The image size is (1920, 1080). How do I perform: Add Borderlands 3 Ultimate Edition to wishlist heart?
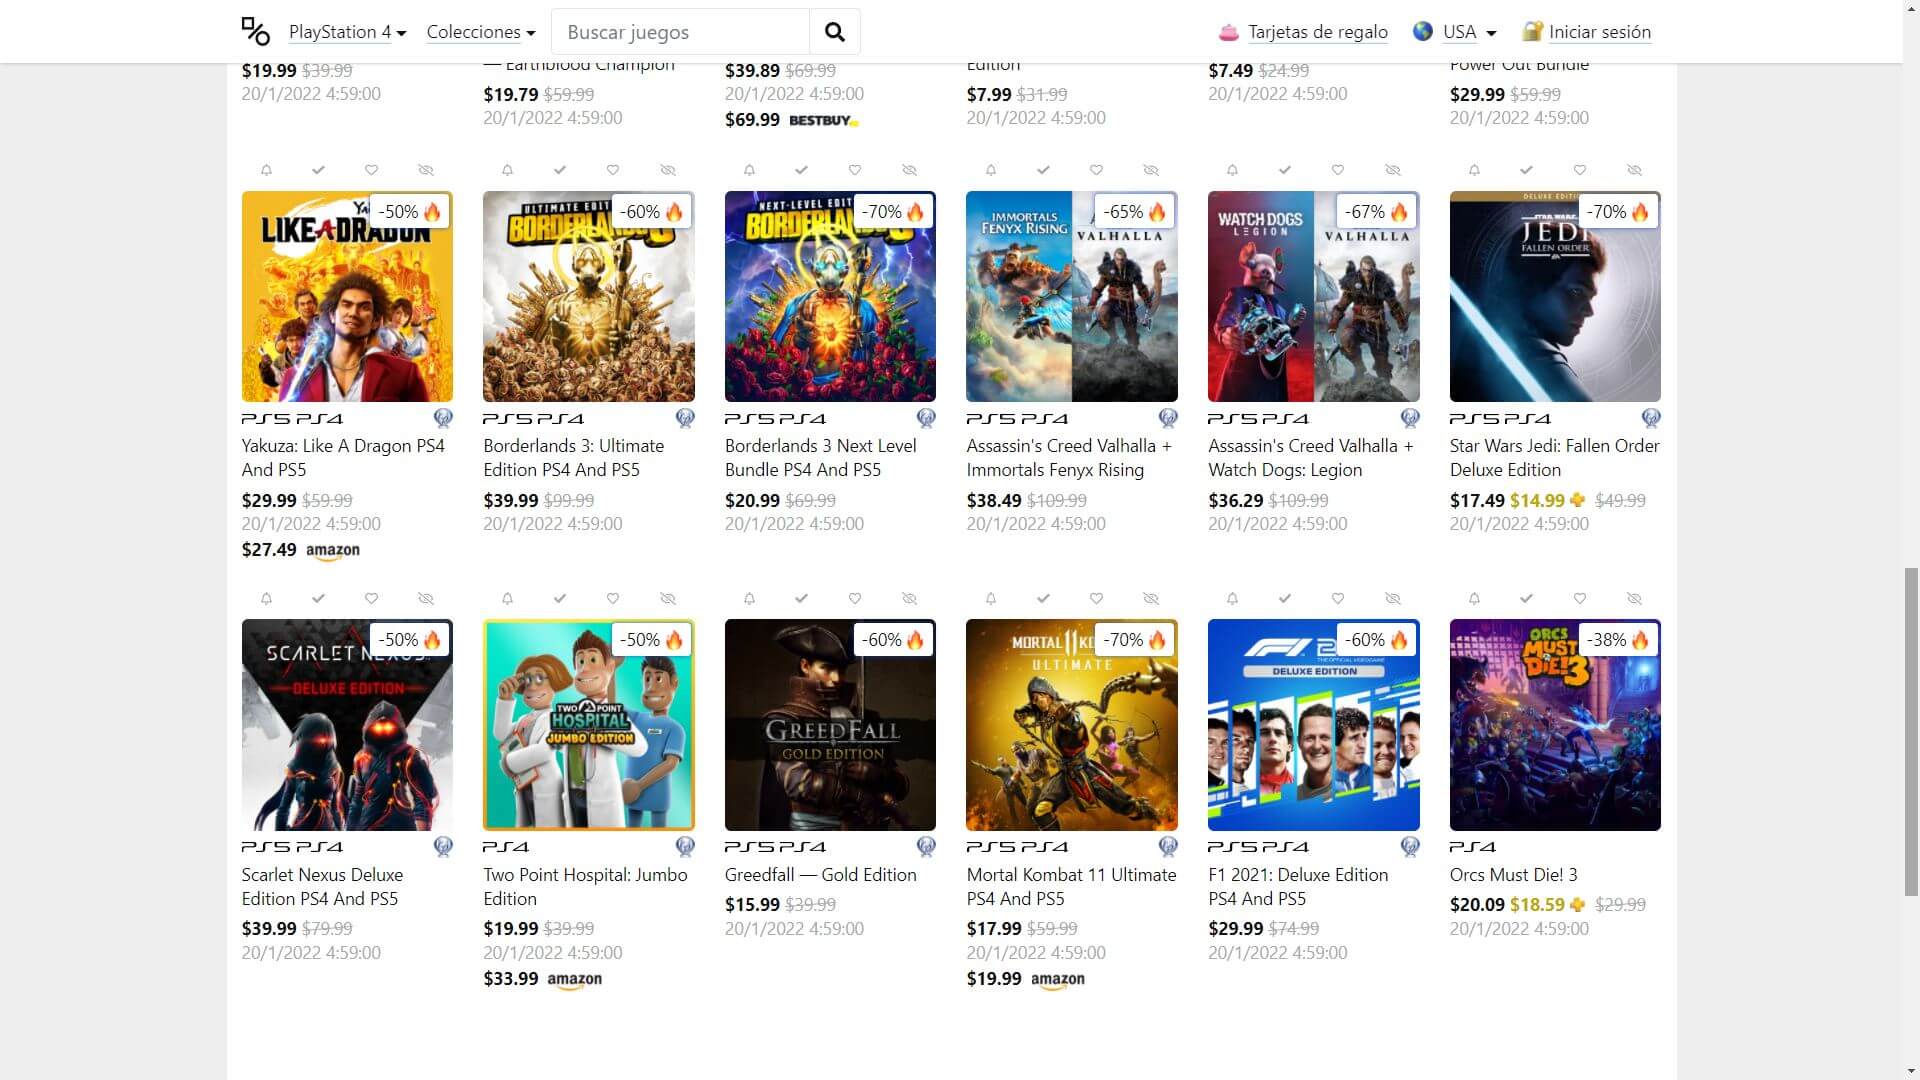point(613,170)
